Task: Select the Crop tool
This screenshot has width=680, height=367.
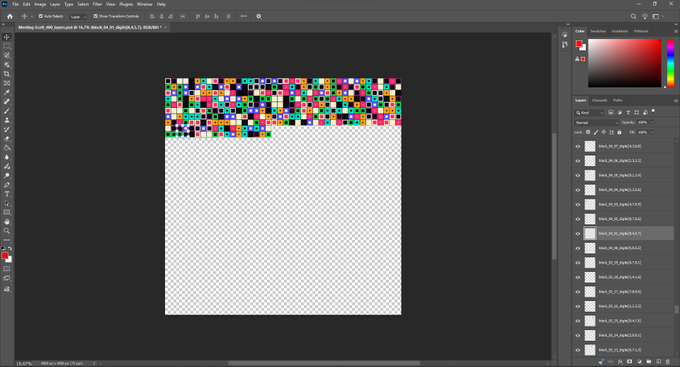Action: click(7, 74)
